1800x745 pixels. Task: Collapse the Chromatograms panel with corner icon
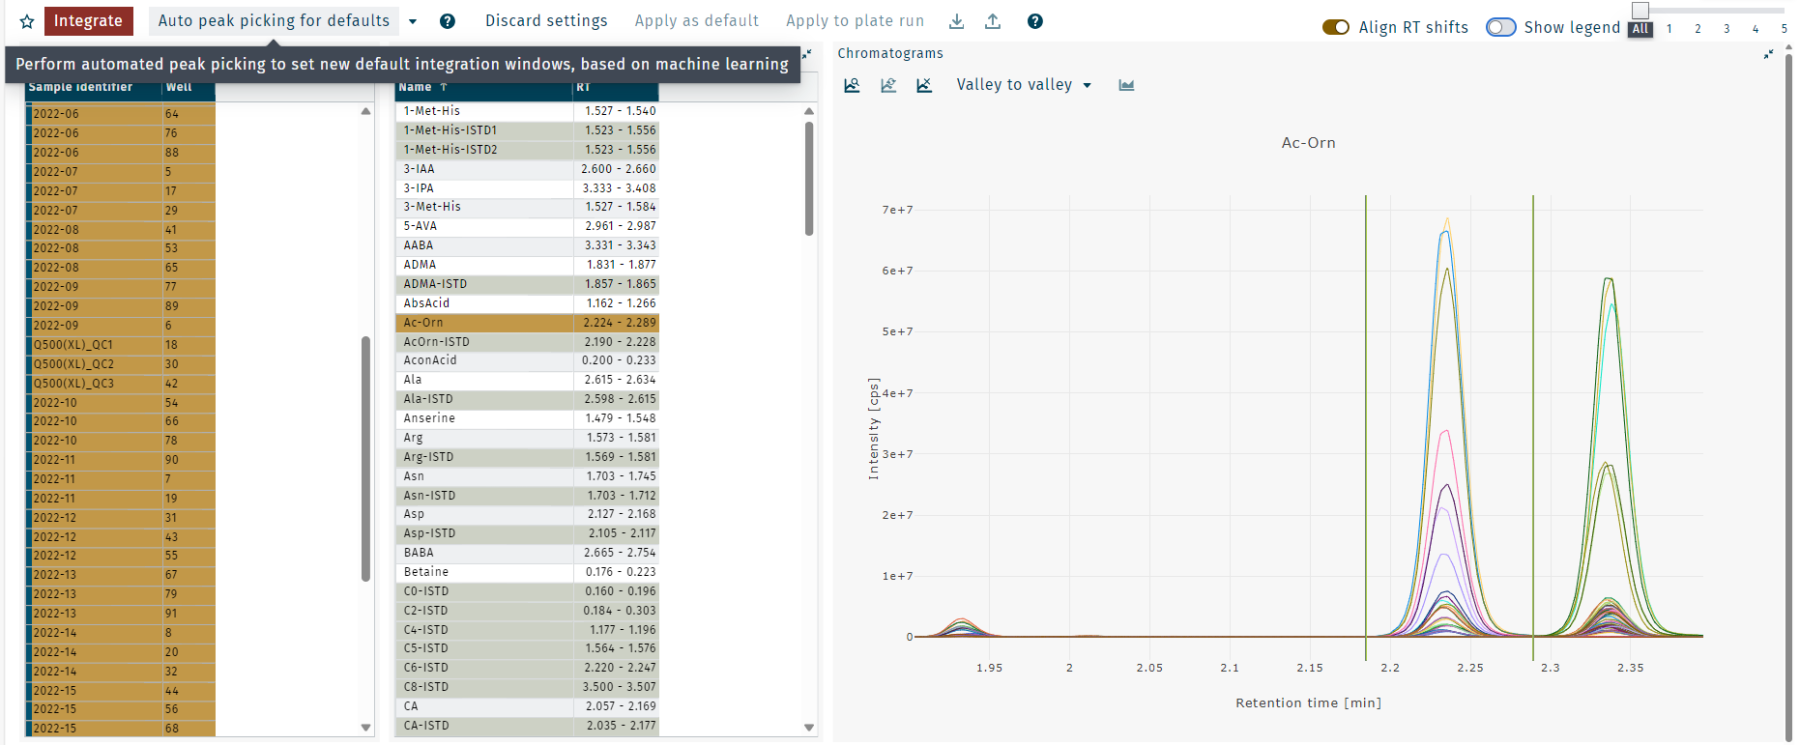coord(1768,54)
